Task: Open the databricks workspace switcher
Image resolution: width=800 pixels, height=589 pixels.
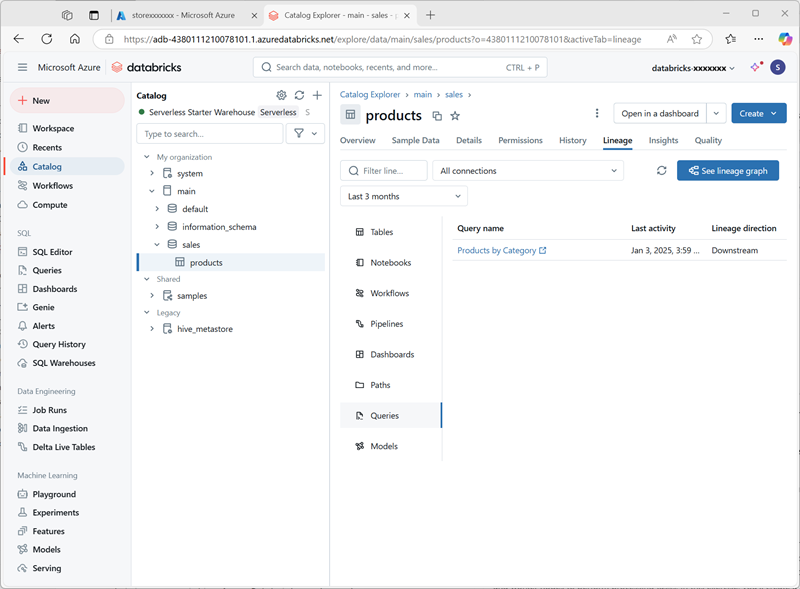Action: 693,68
